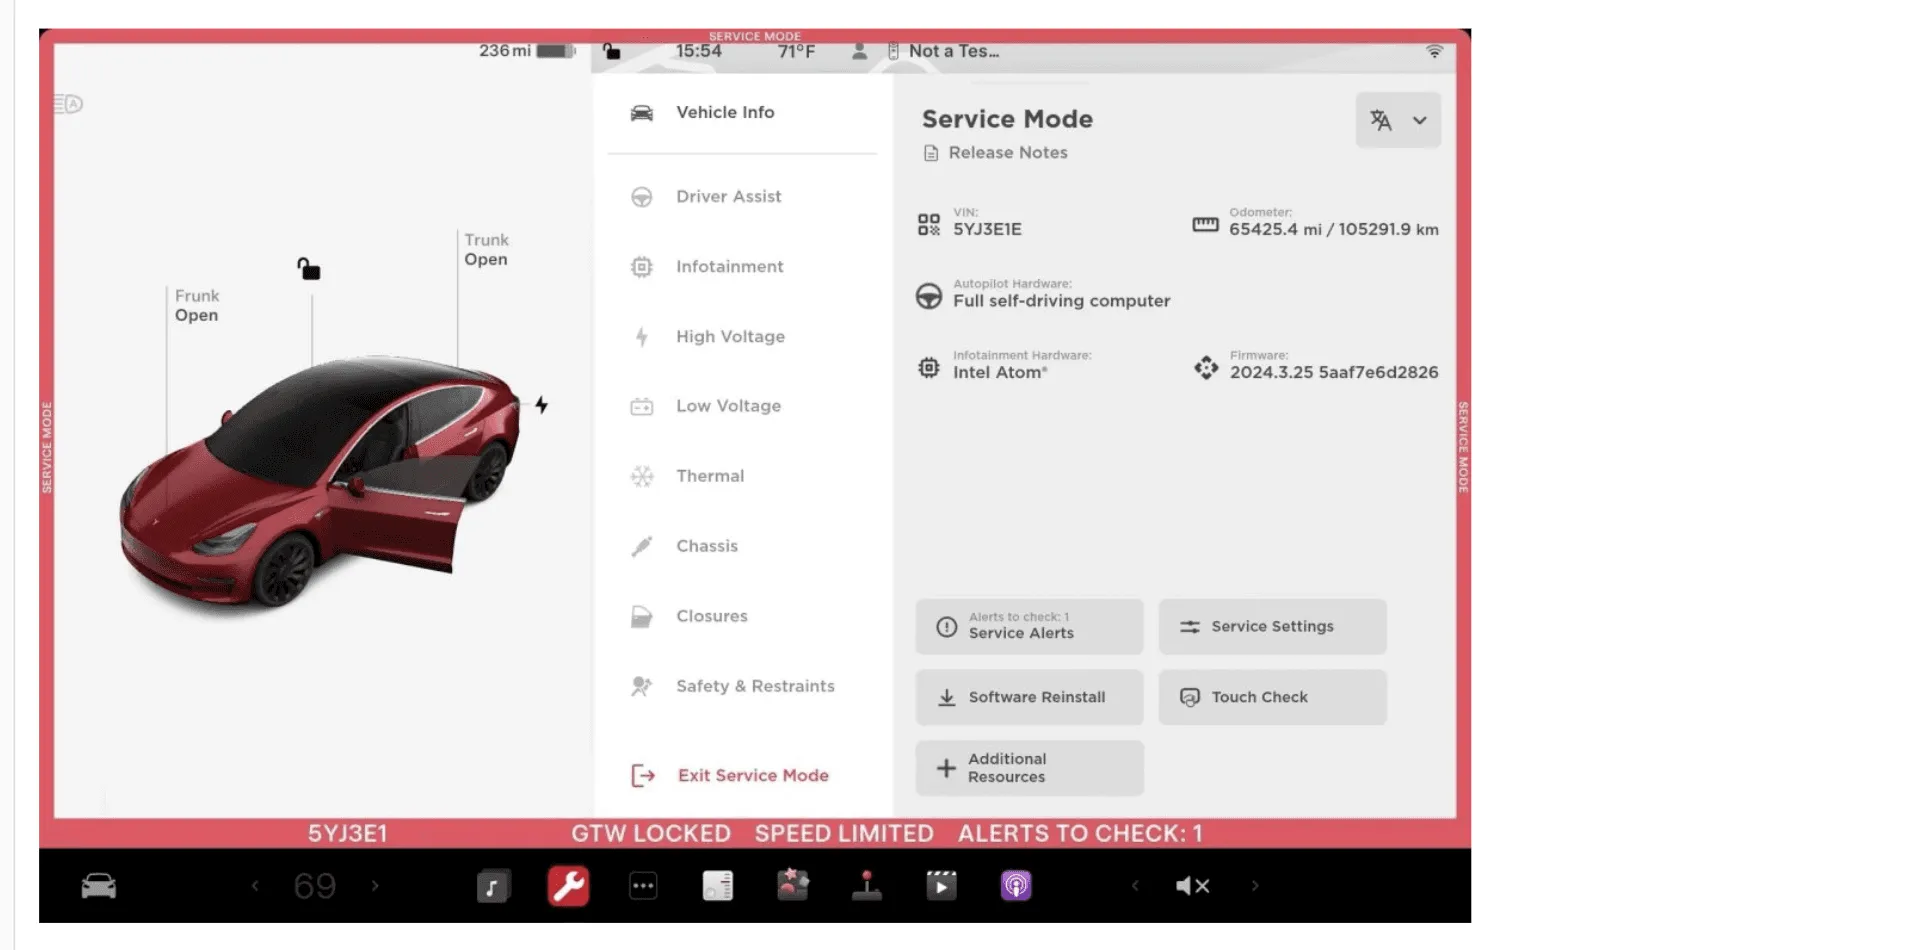Tap the Wi-Fi status icon
Viewport: 1912px width, 950px height.
click(x=1434, y=51)
